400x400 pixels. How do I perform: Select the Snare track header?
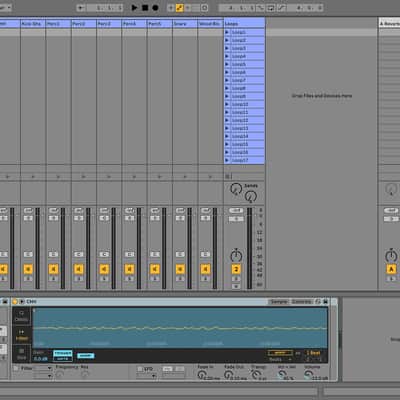(185, 24)
